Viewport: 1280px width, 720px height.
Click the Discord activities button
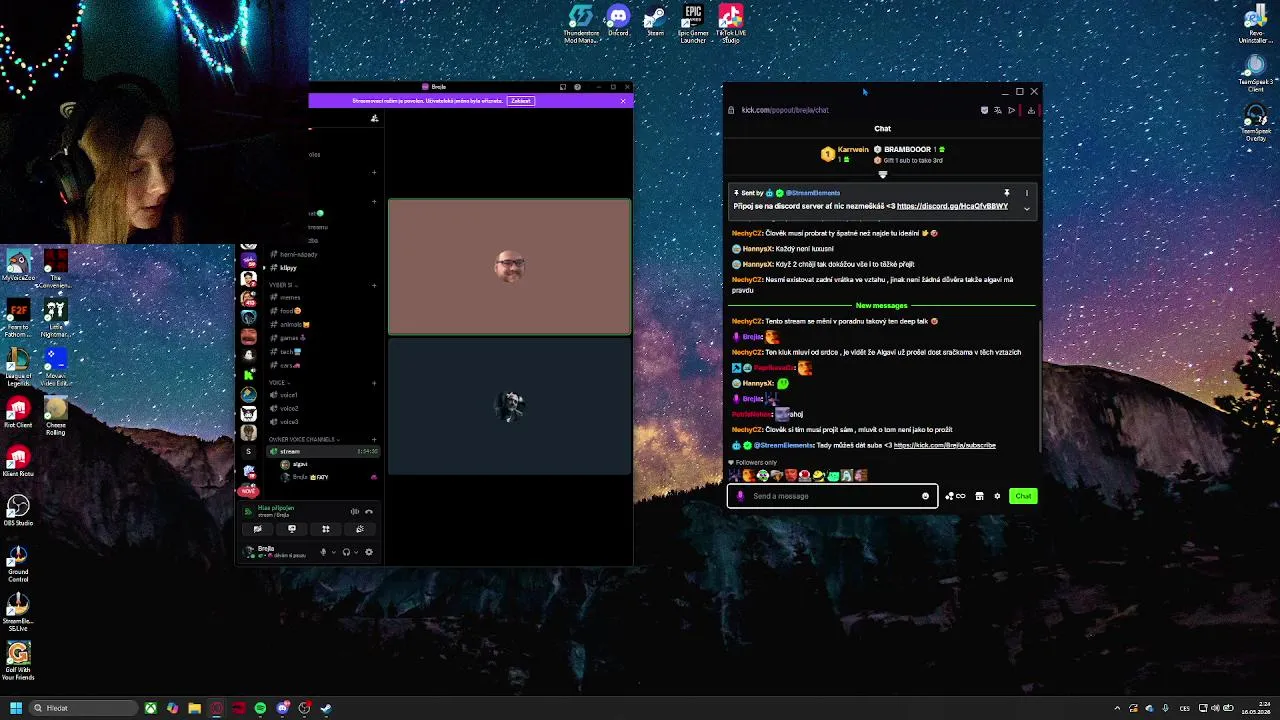point(326,529)
